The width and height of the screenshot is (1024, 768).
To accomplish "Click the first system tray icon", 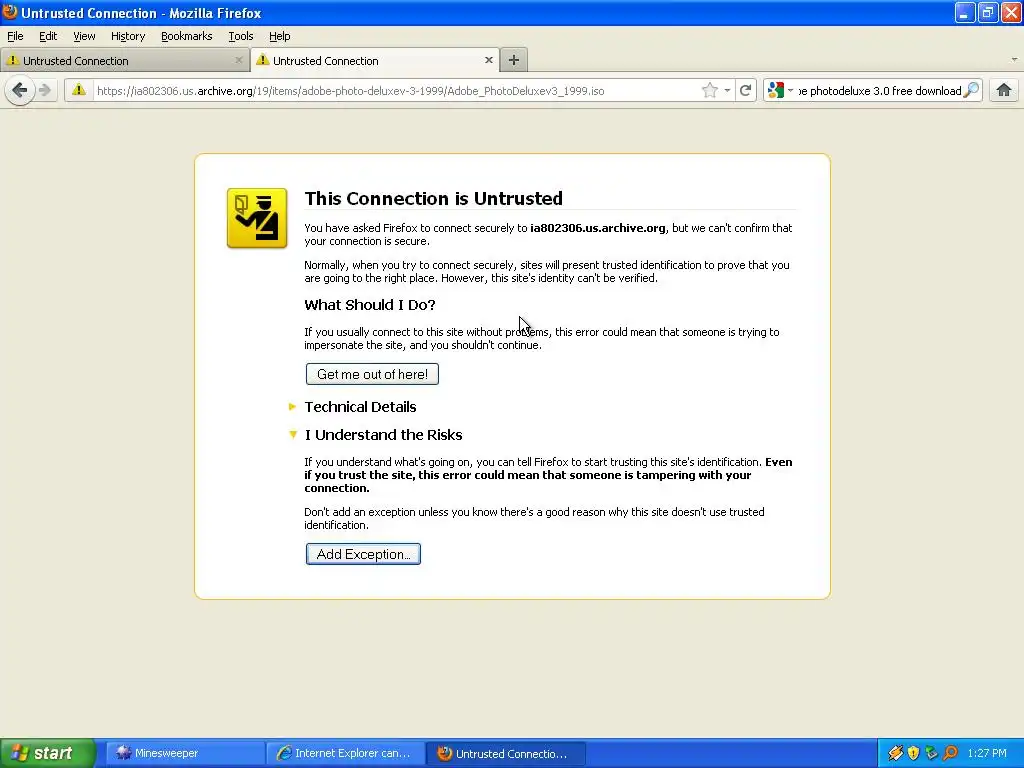I will 895,753.
